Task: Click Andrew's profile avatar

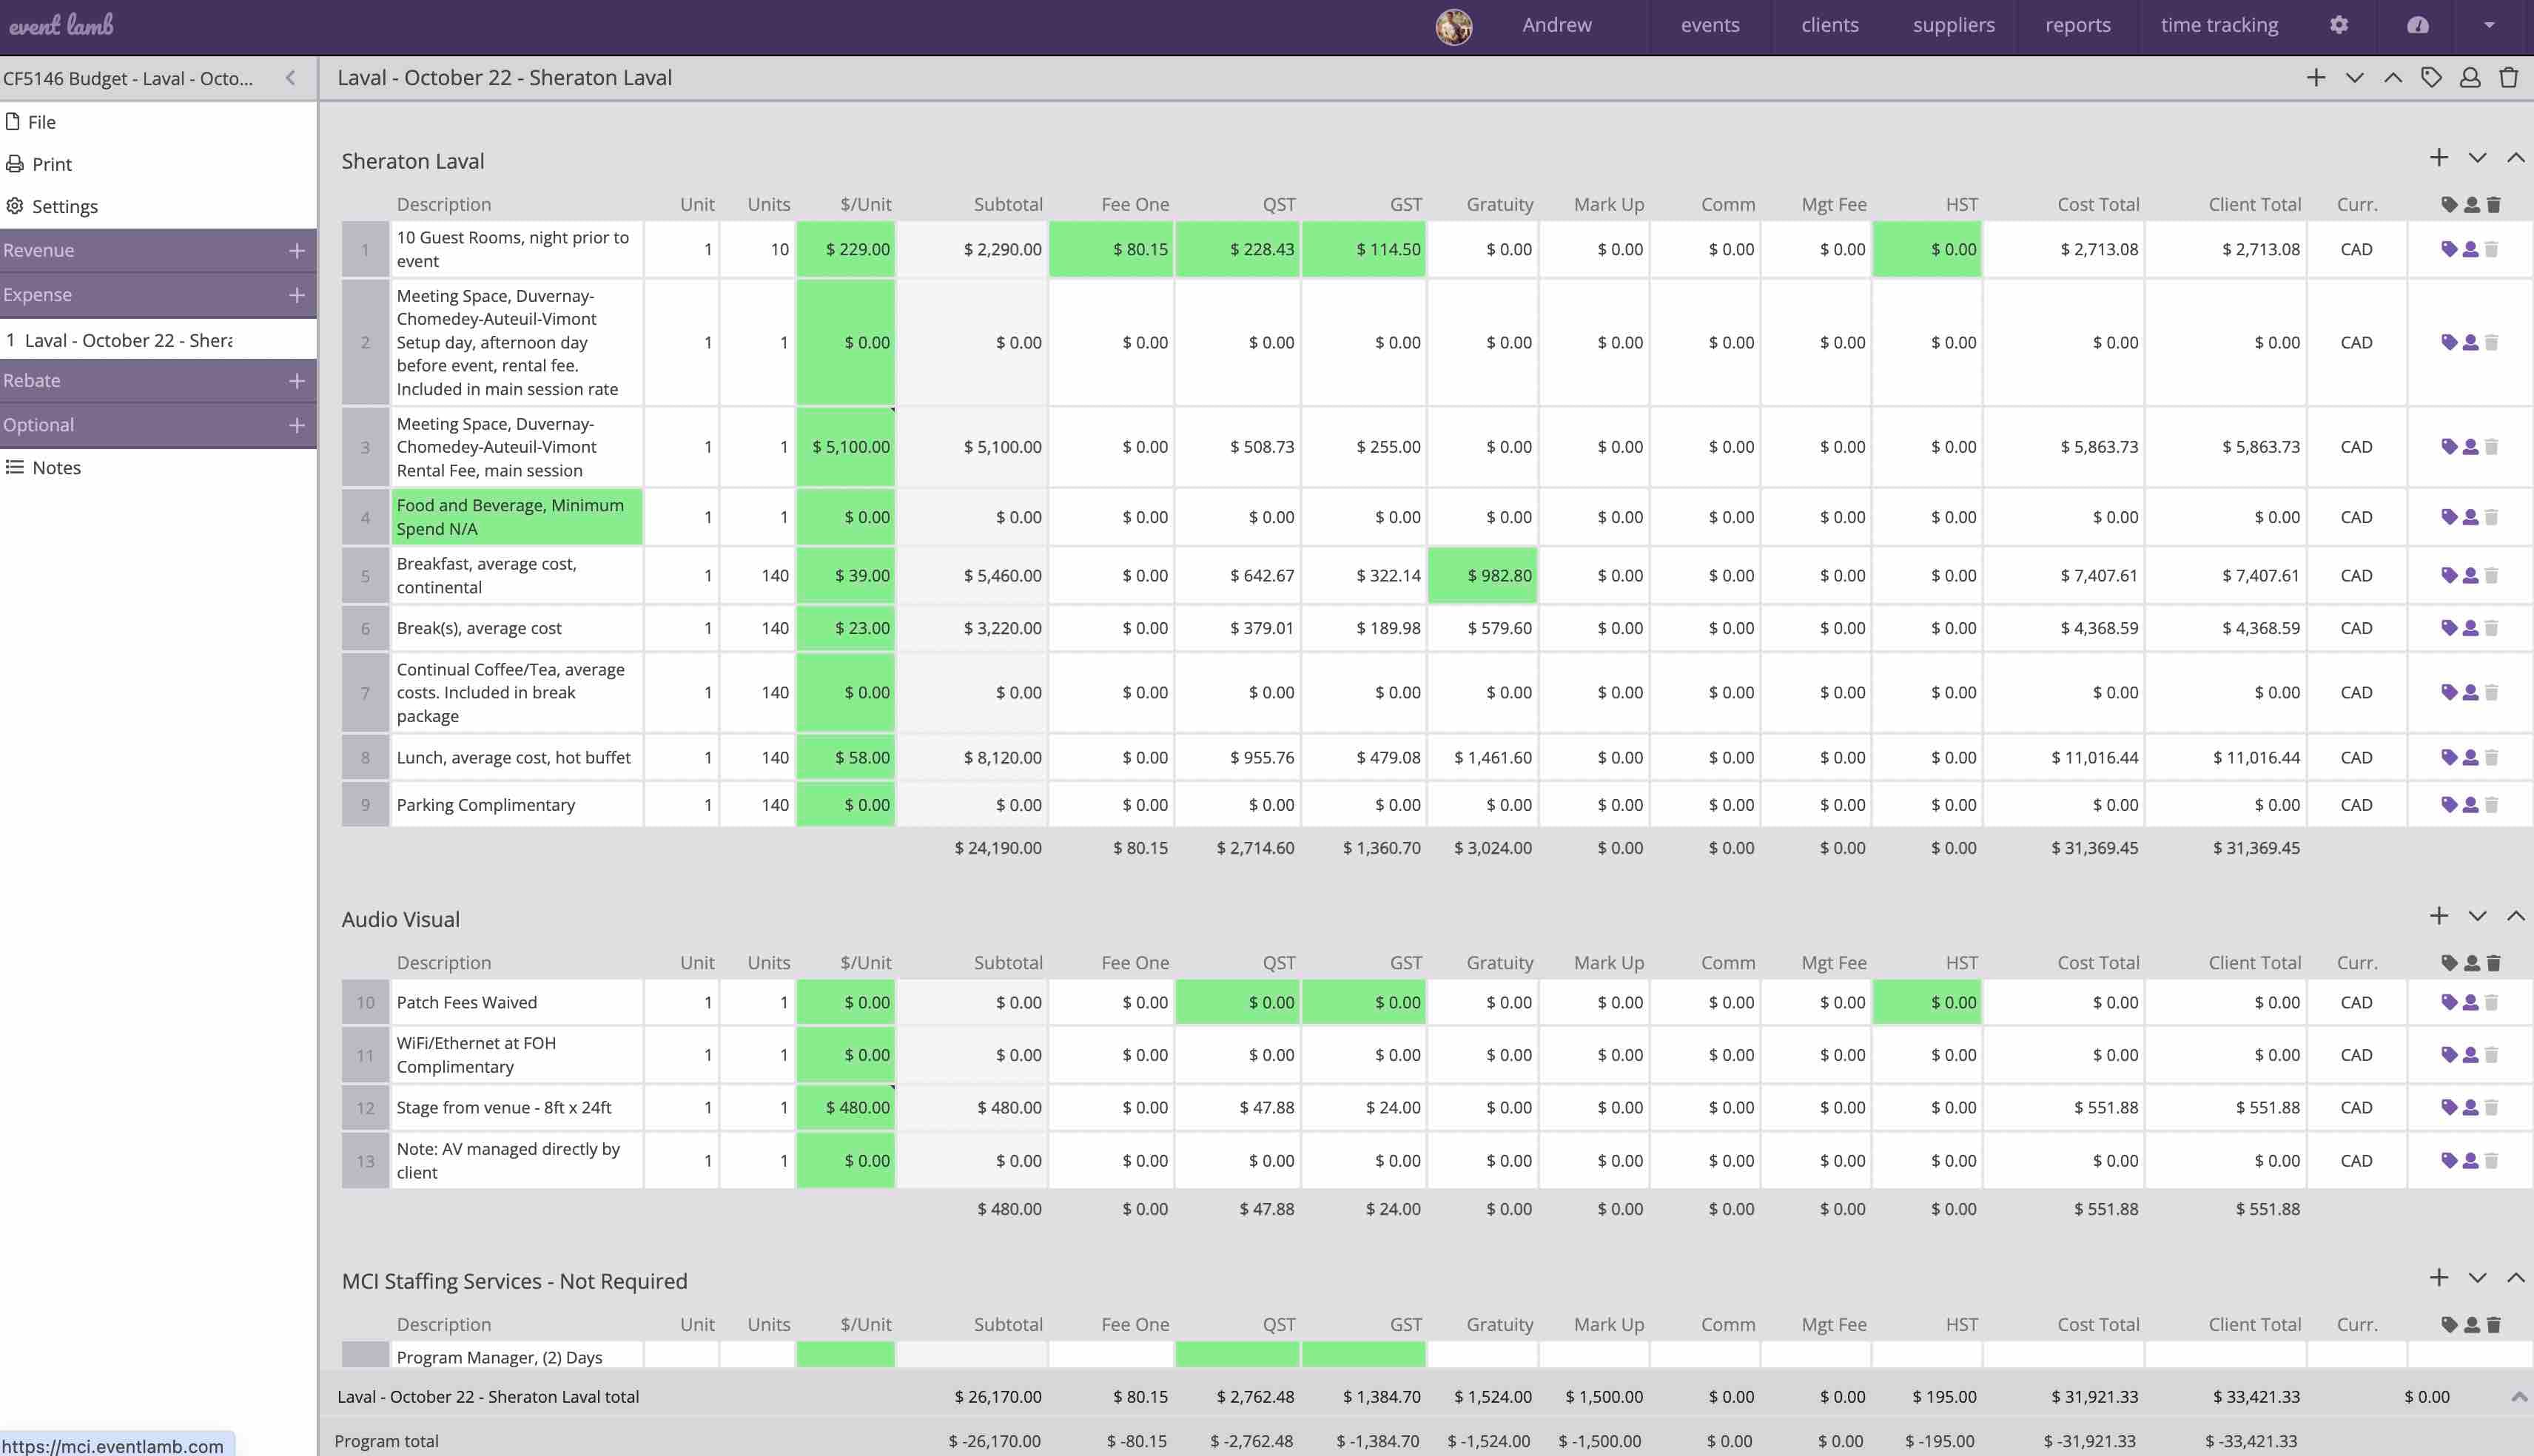Action: [x=1453, y=26]
